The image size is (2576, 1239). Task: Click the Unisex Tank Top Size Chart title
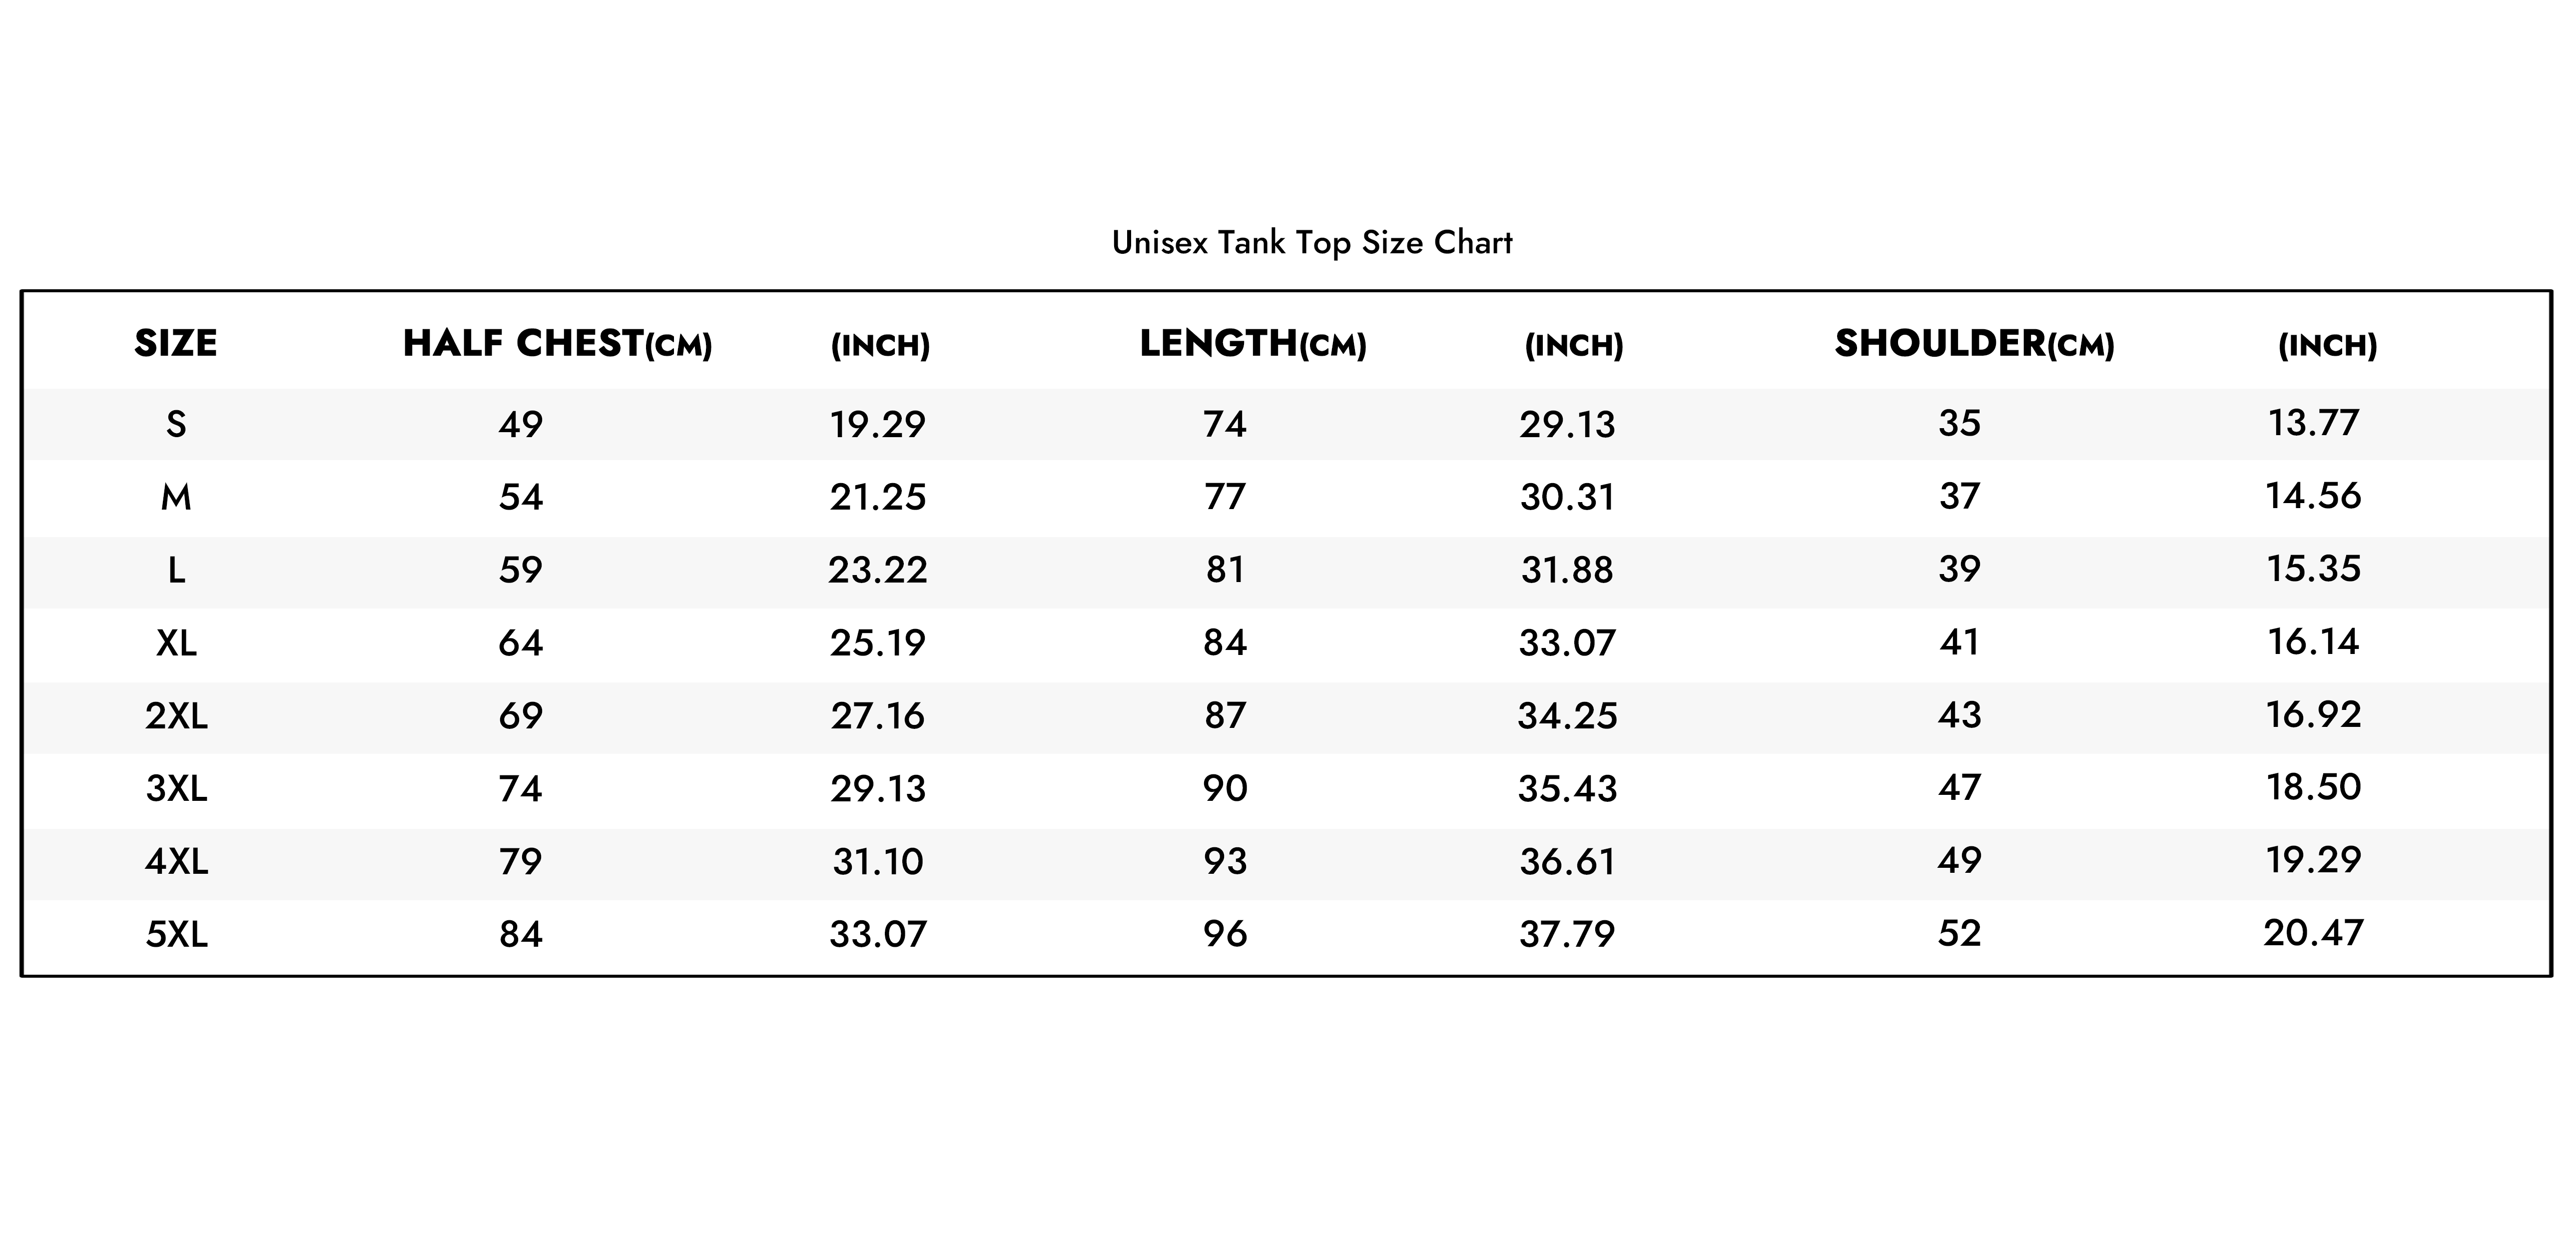pyautogui.click(x=1312, y=243)
